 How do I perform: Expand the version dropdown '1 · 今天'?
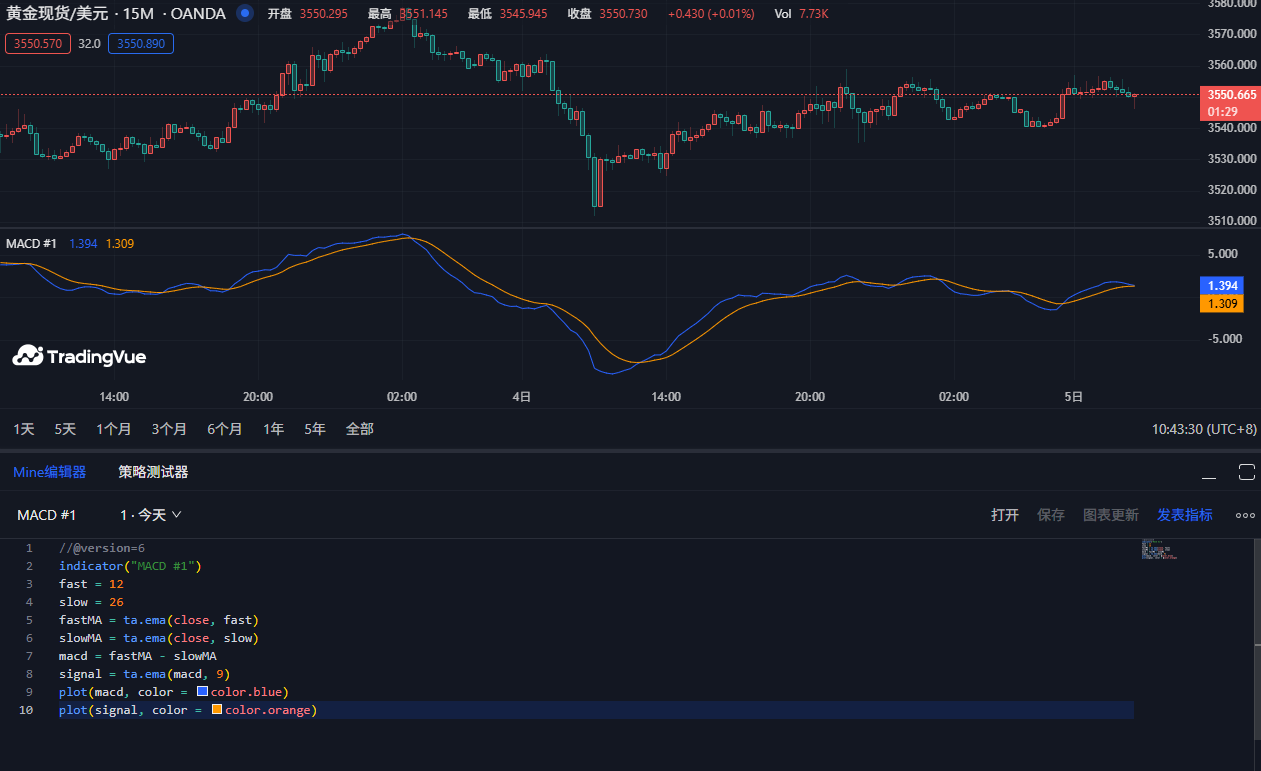point(151,515)
